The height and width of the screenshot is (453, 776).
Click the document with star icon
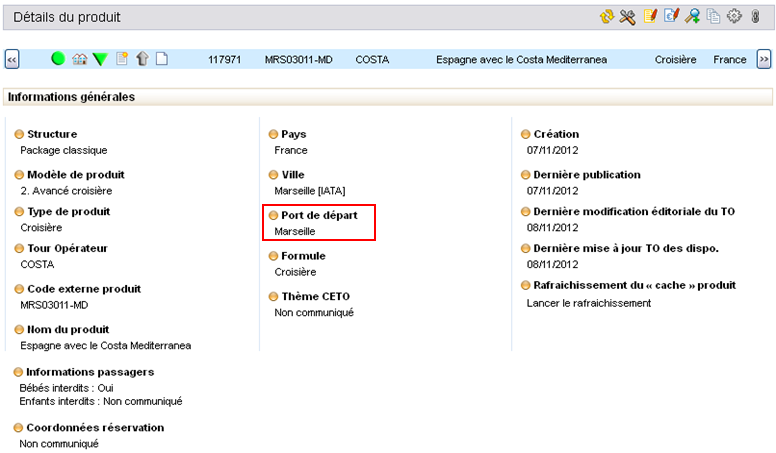pyautogui.click(x=122, y=59)
